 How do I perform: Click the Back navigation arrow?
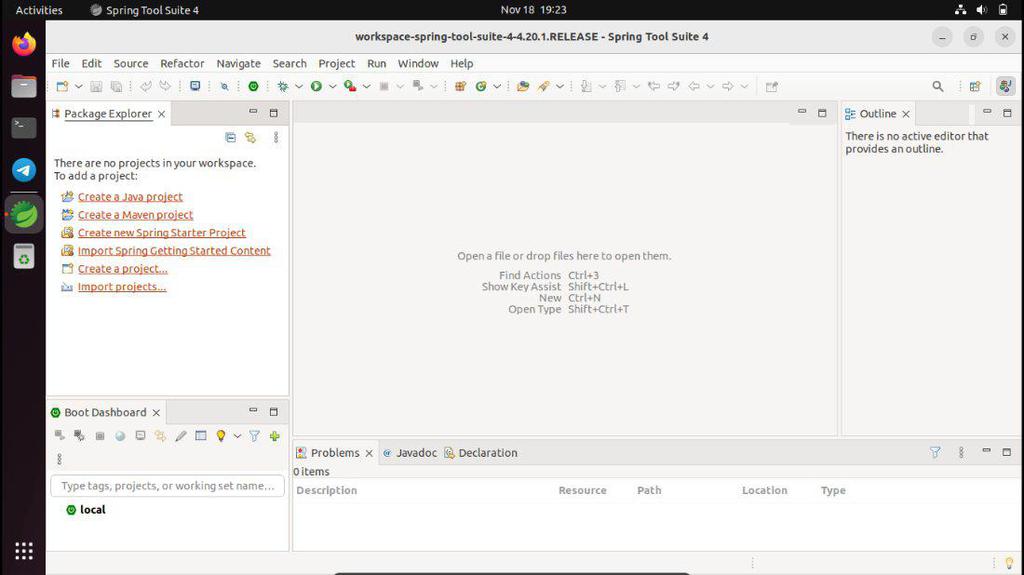point(694,86)
